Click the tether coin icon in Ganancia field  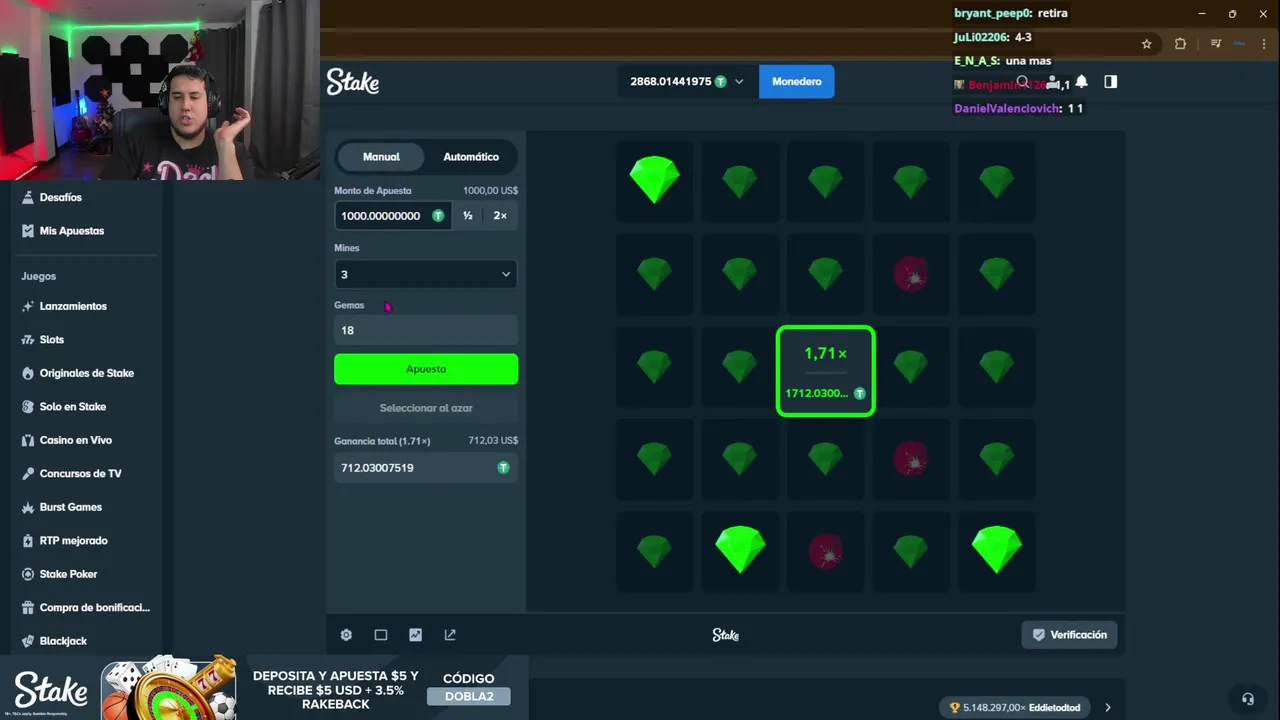pyautogui.click(x=503, y=468)
